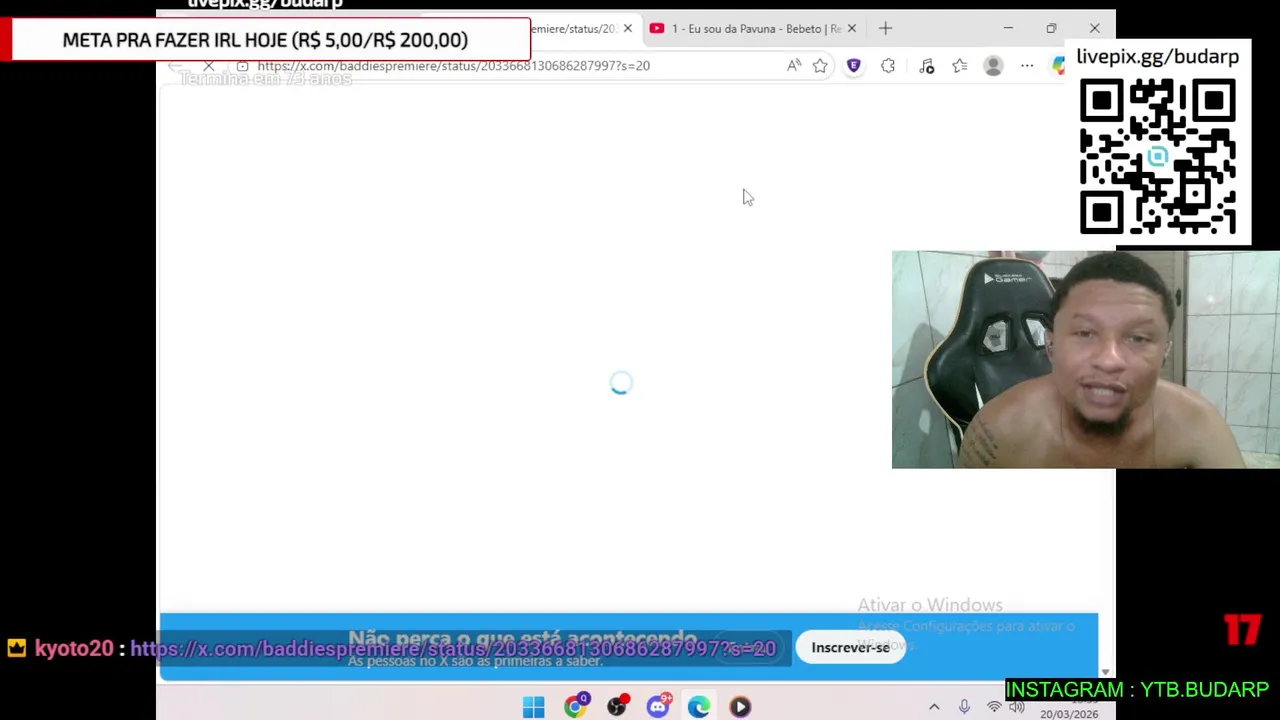This screenshot has height=720, width=1280.
Task: Click the livepix.gg/budarp text above QR code
Action: coord(1157,57)
